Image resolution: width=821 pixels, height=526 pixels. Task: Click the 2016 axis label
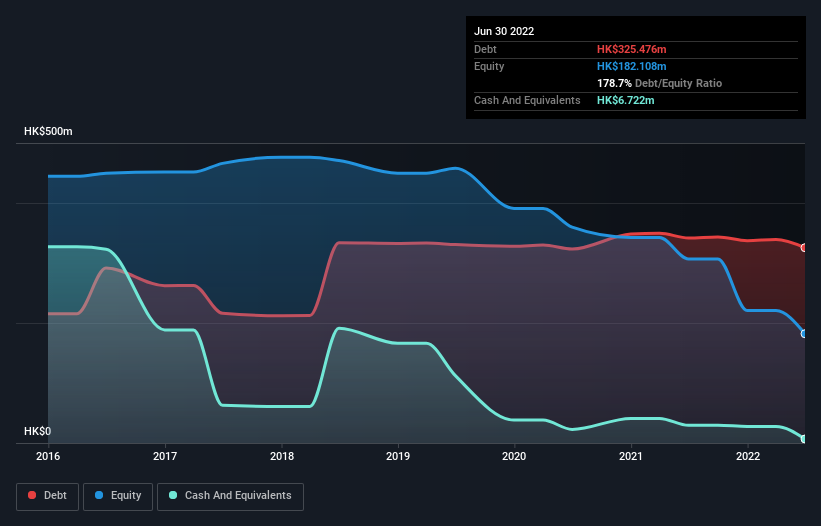pos(48,456)
